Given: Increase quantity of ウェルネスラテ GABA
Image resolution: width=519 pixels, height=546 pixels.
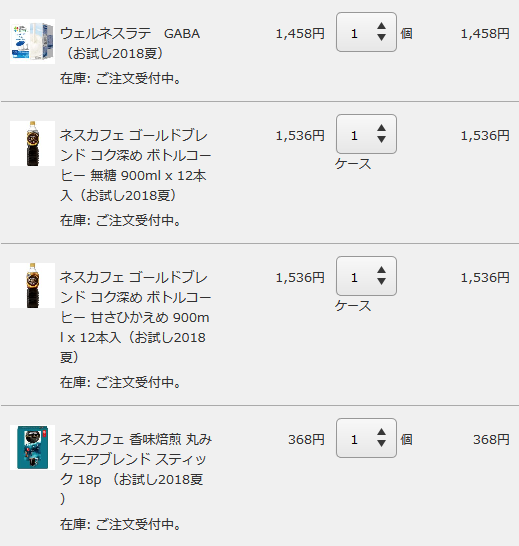Looking at the screenshot, I should 381,26.
